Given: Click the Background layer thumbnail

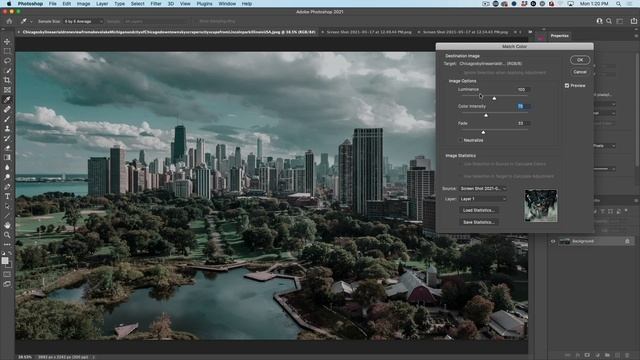Looking at the screenshot, I should click(x=565, y=241).
